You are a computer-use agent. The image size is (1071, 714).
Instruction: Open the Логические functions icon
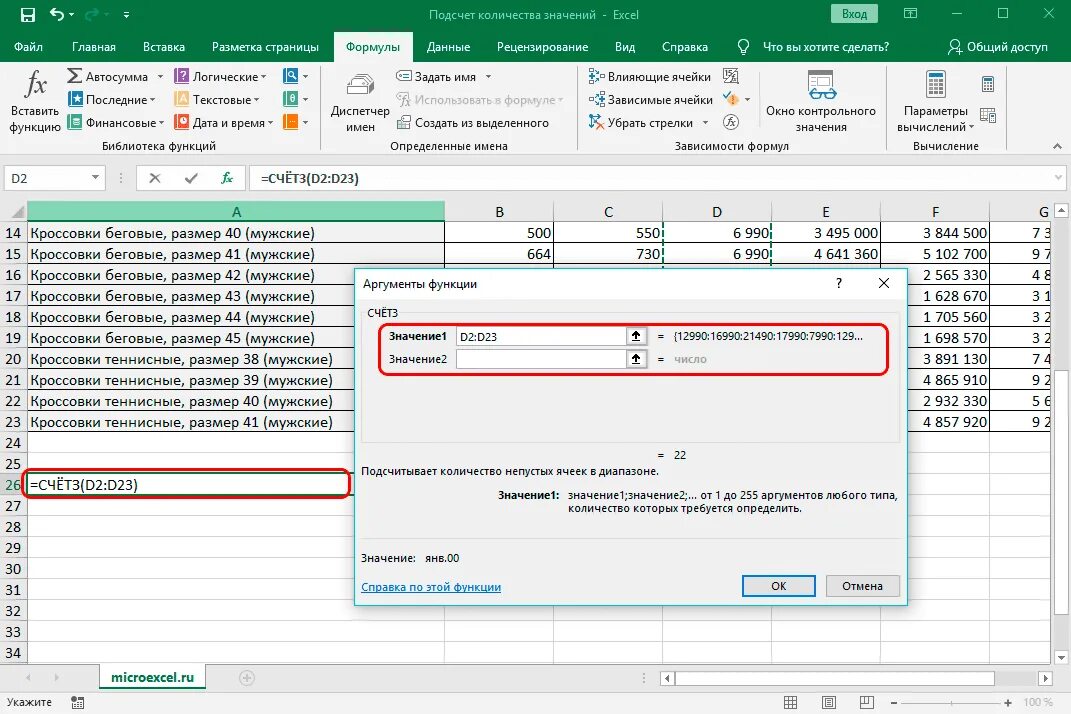[182, 77]
